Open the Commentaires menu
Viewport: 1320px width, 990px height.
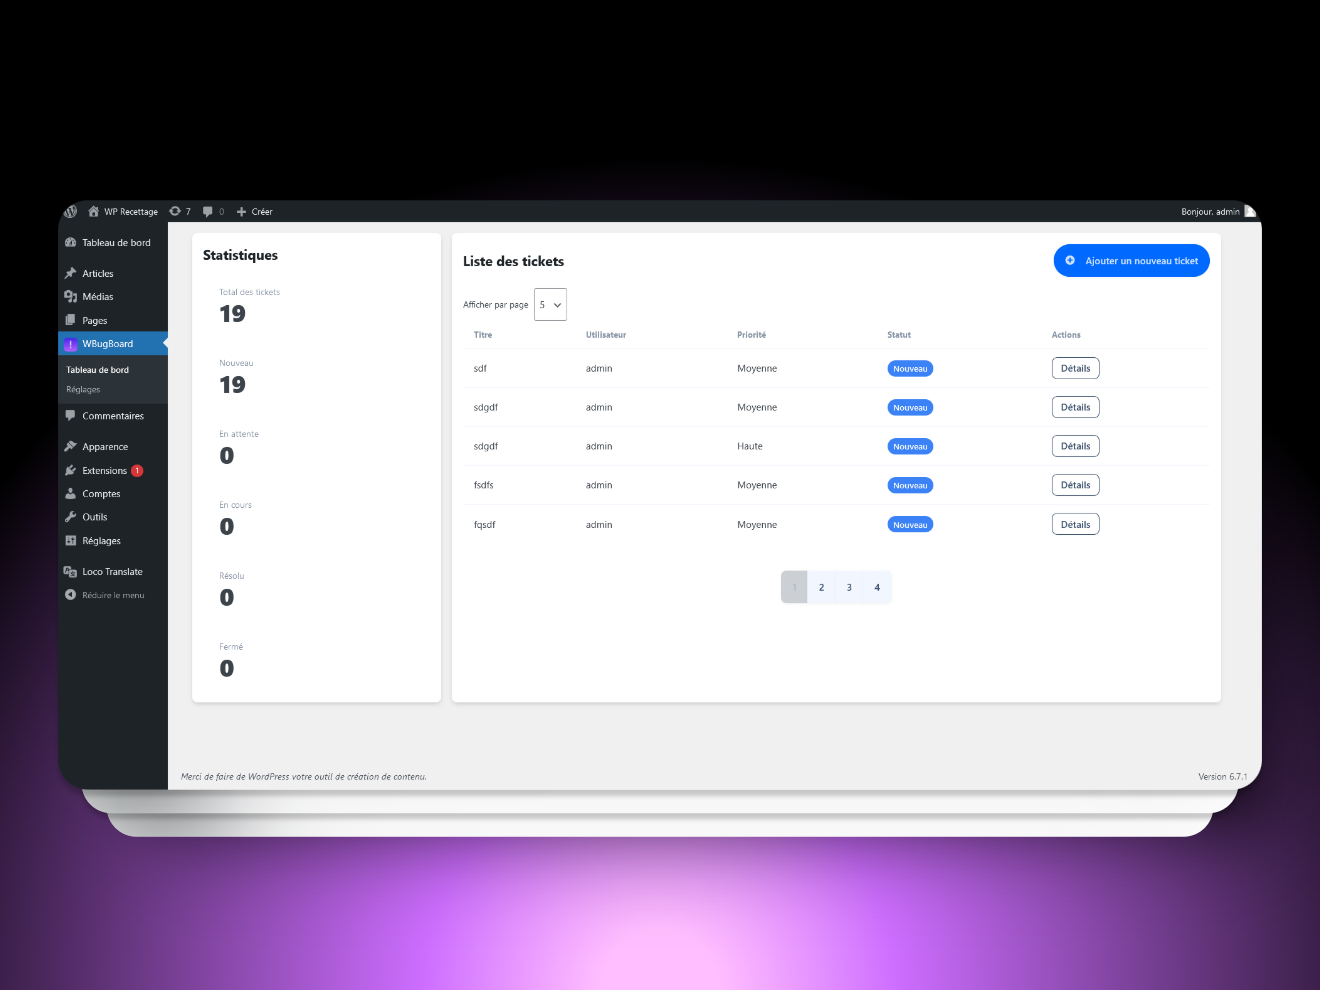[x=113, y=416]
